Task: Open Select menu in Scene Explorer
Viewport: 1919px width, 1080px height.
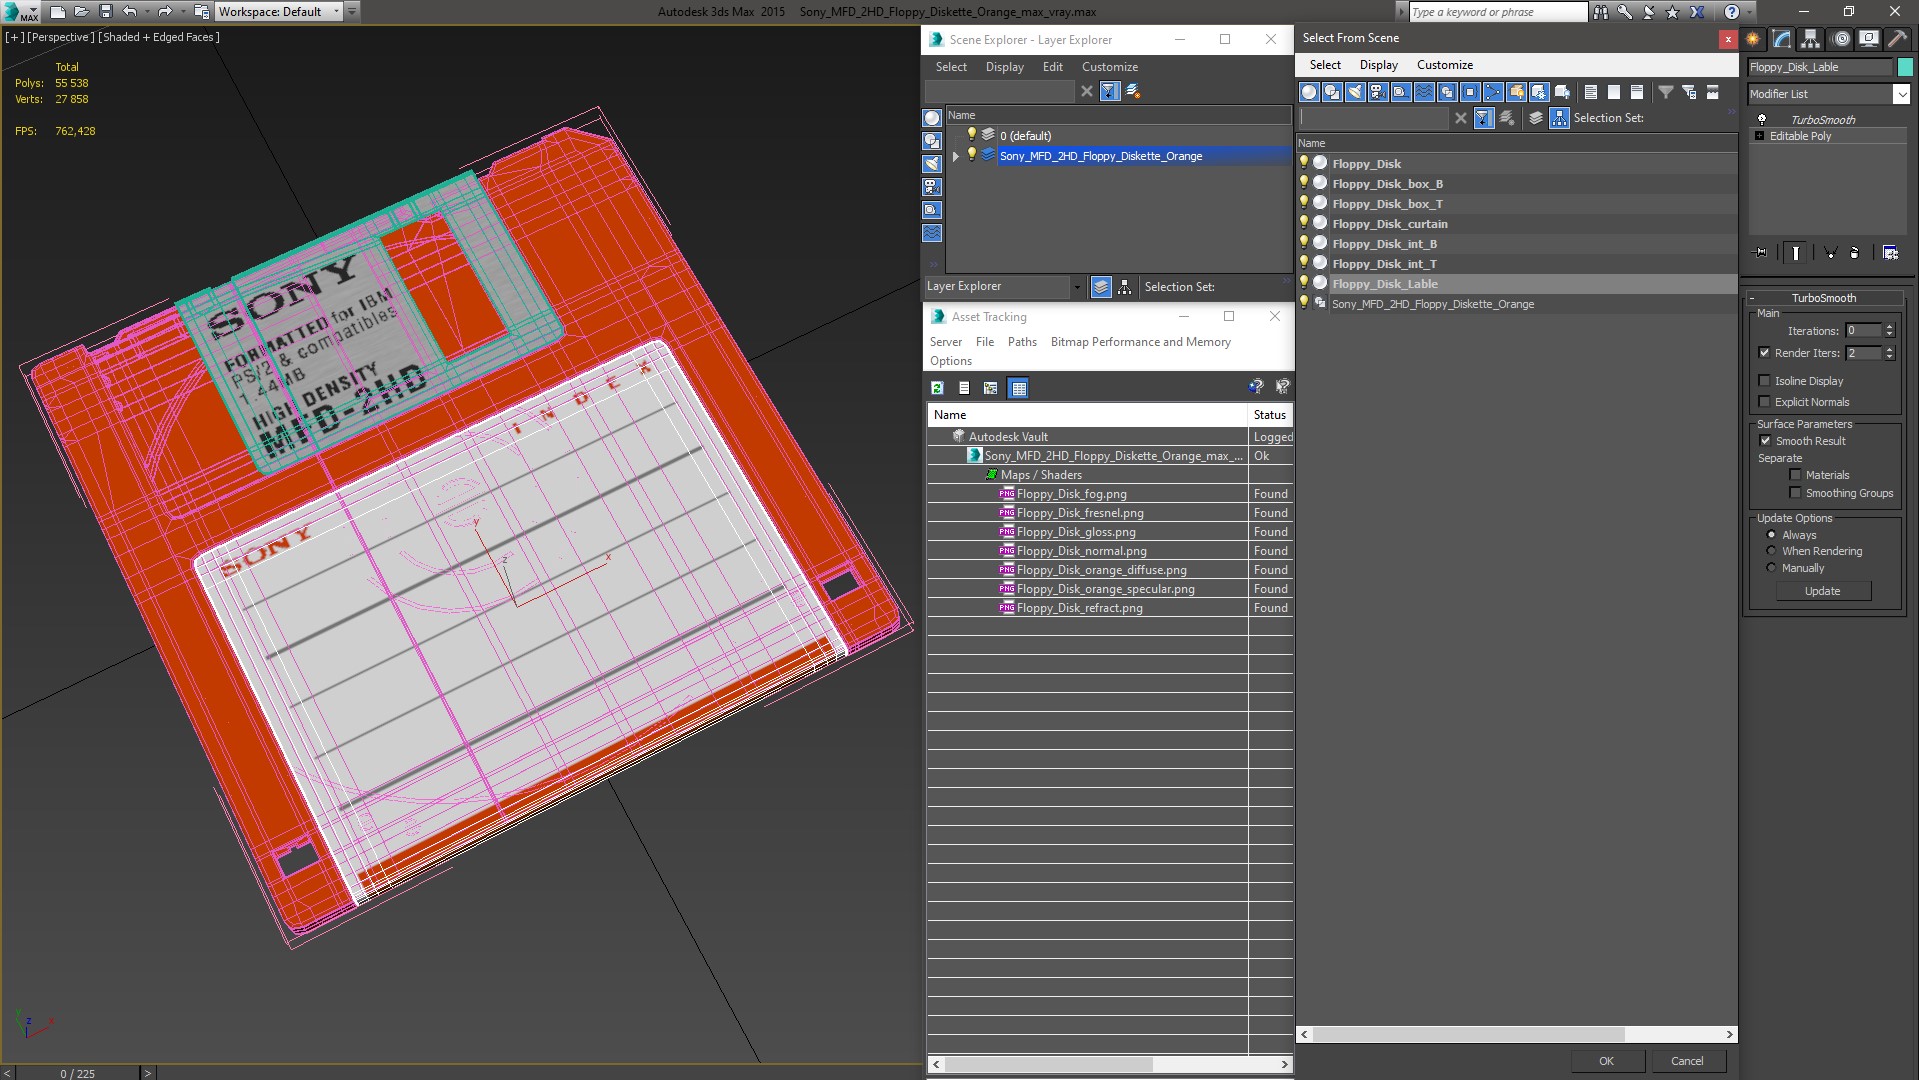Action: point(951,67)
